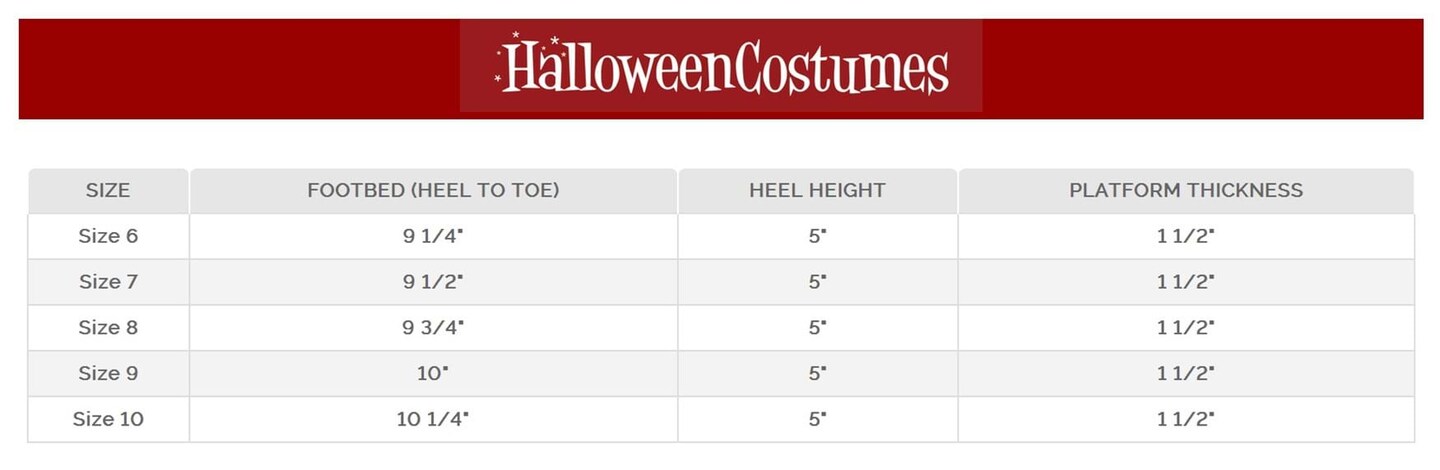Viewport: 1440px width, 470px height.
Task: Click the 10 1/4" footbed value
Action: [x=433, y=419]
